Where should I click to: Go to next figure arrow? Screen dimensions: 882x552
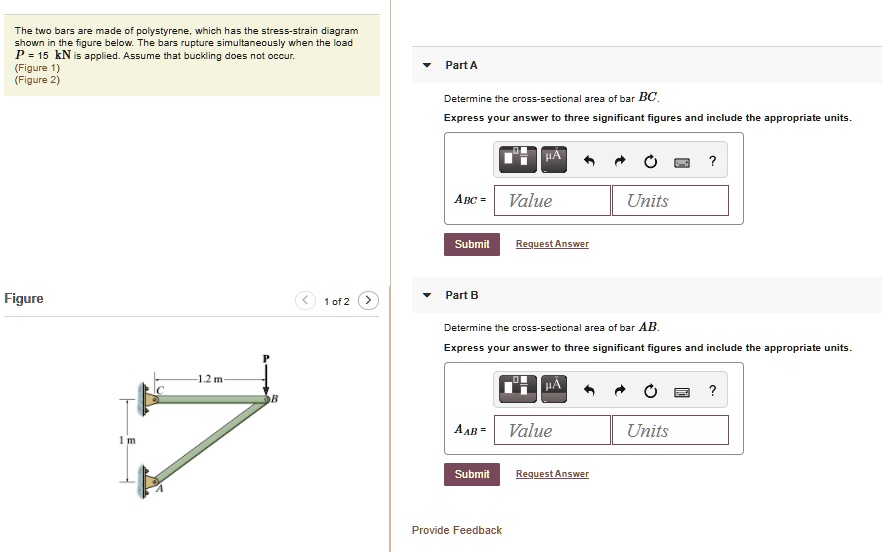point(368,300)
